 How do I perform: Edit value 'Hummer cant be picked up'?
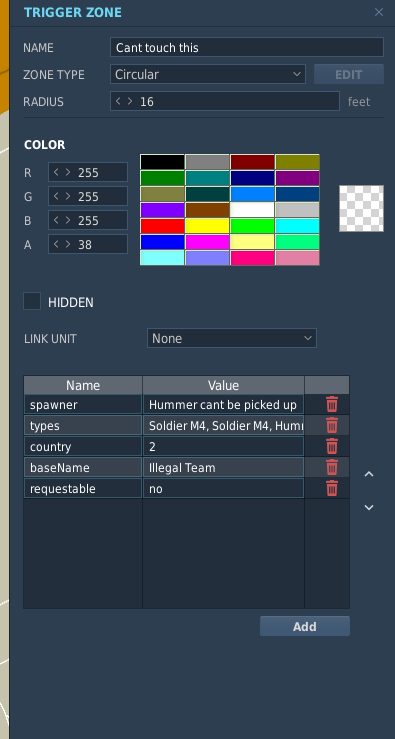223,404
